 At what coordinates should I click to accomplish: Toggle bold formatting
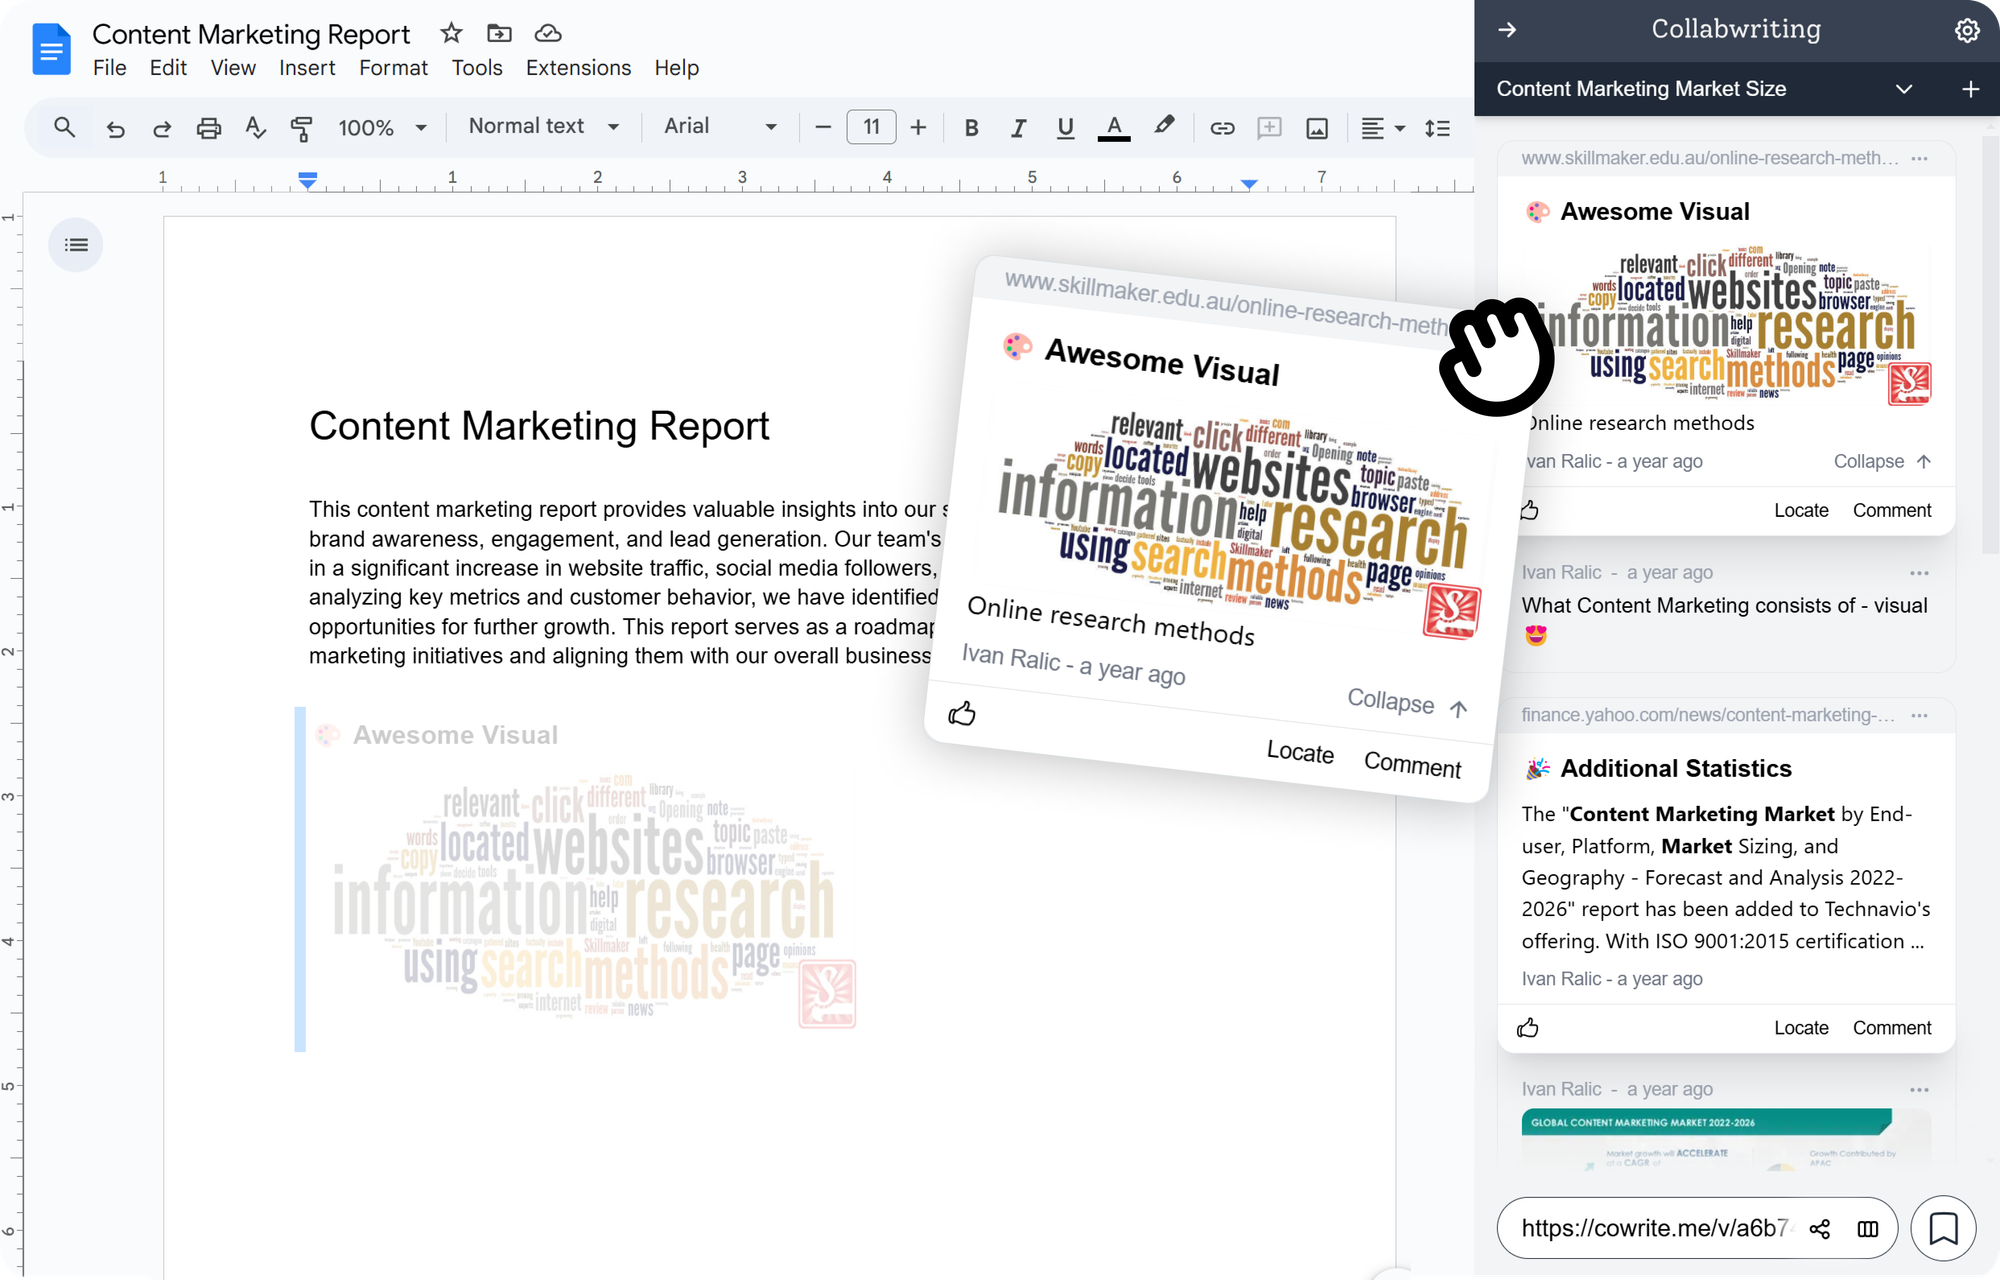coord(971,128)
